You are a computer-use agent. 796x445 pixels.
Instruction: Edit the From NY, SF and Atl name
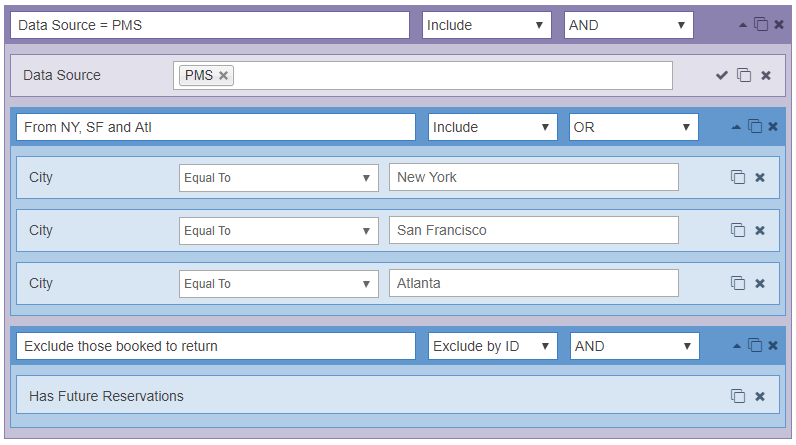pyautogui.click(x=216, y=127)
